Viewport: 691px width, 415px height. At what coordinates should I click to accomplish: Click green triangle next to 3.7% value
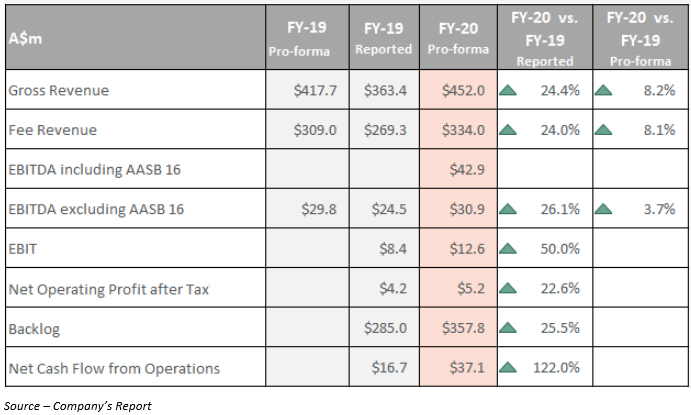tap(603, 209)
